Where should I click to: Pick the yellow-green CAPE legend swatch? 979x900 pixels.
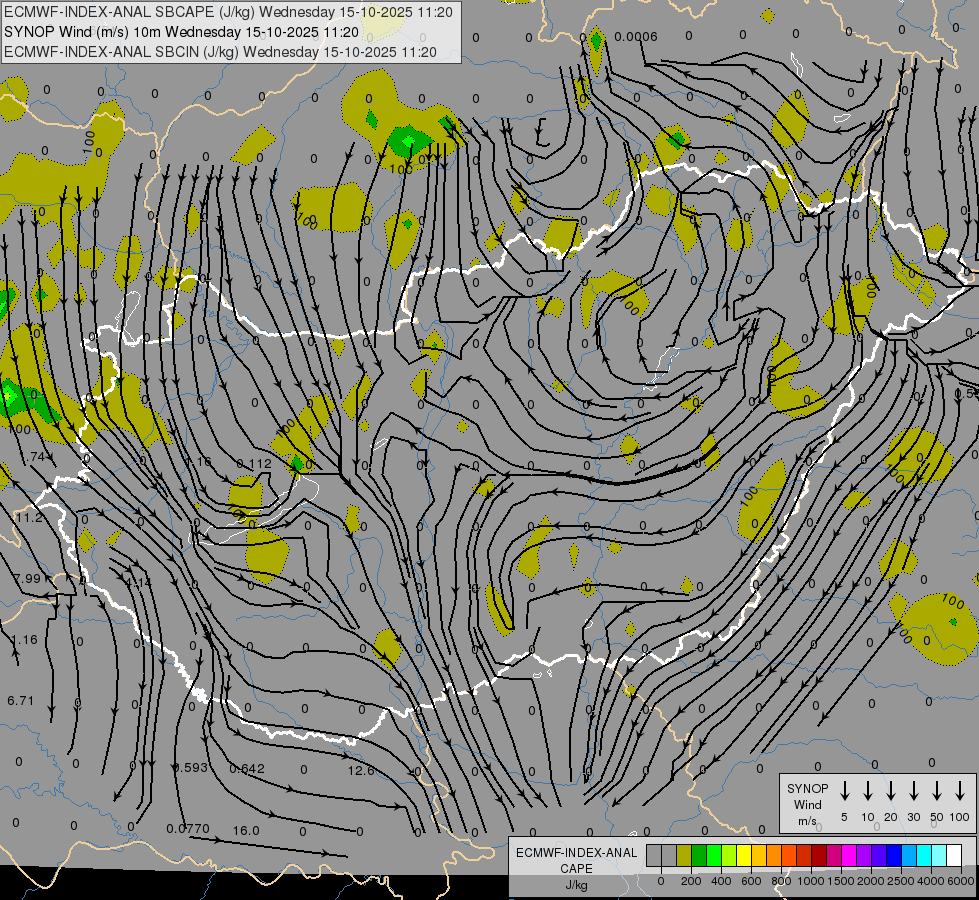click(729, 856)
